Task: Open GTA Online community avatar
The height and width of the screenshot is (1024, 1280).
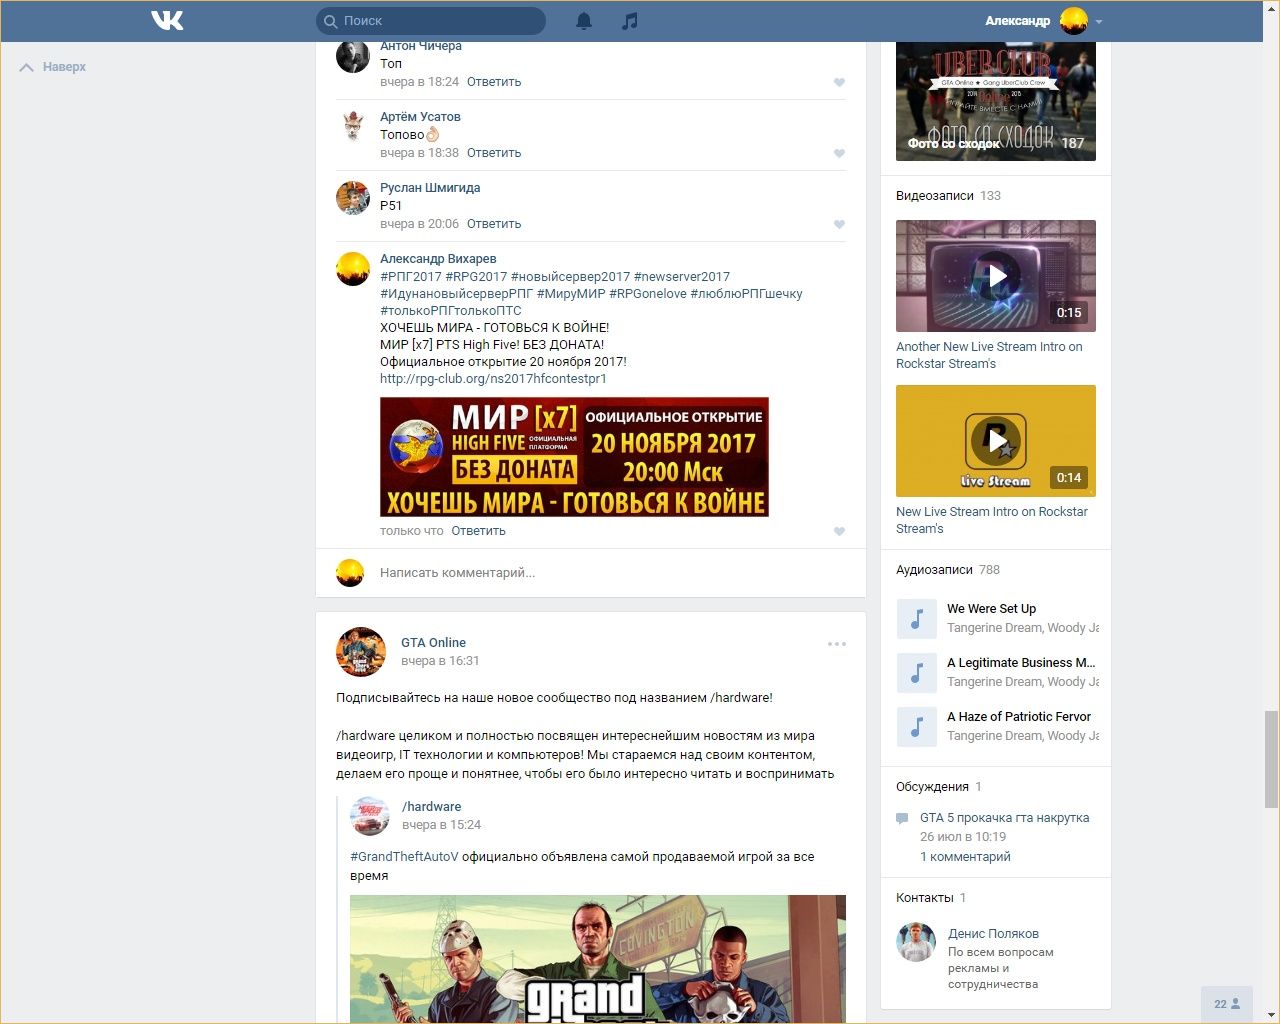Action: (x=361, y=652)
